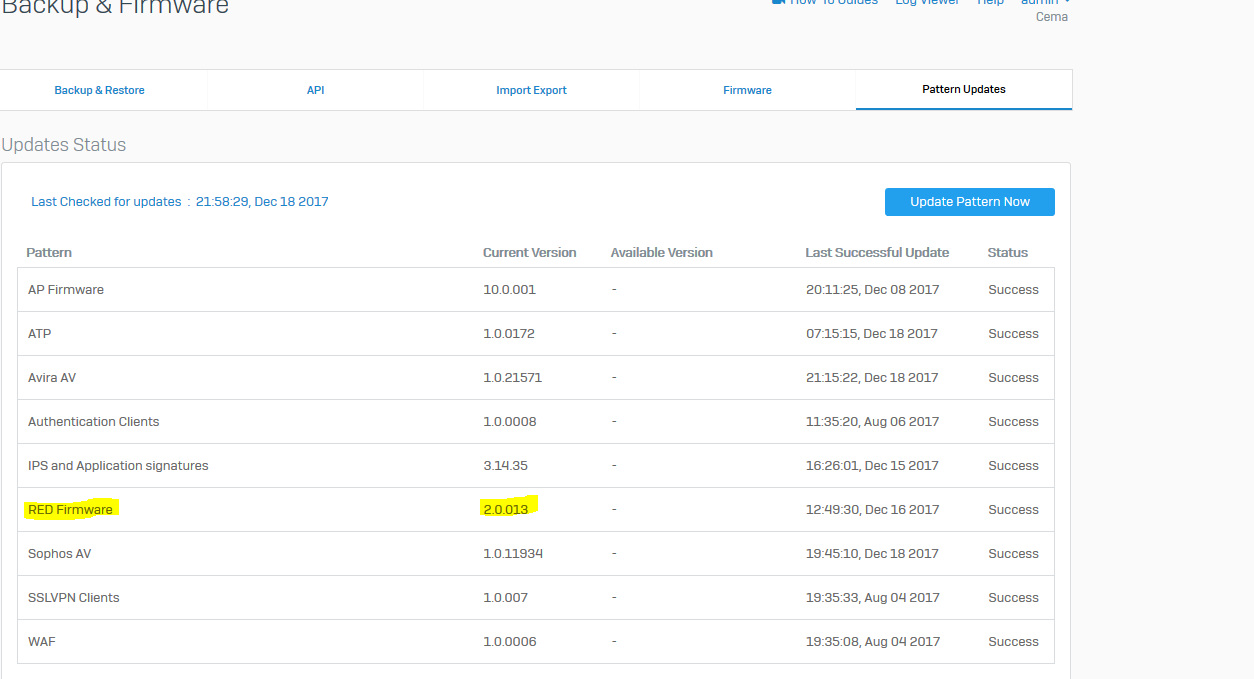Click Avira AV update time 21:15:22, Dec 18 2017

[x=872, y=378]
